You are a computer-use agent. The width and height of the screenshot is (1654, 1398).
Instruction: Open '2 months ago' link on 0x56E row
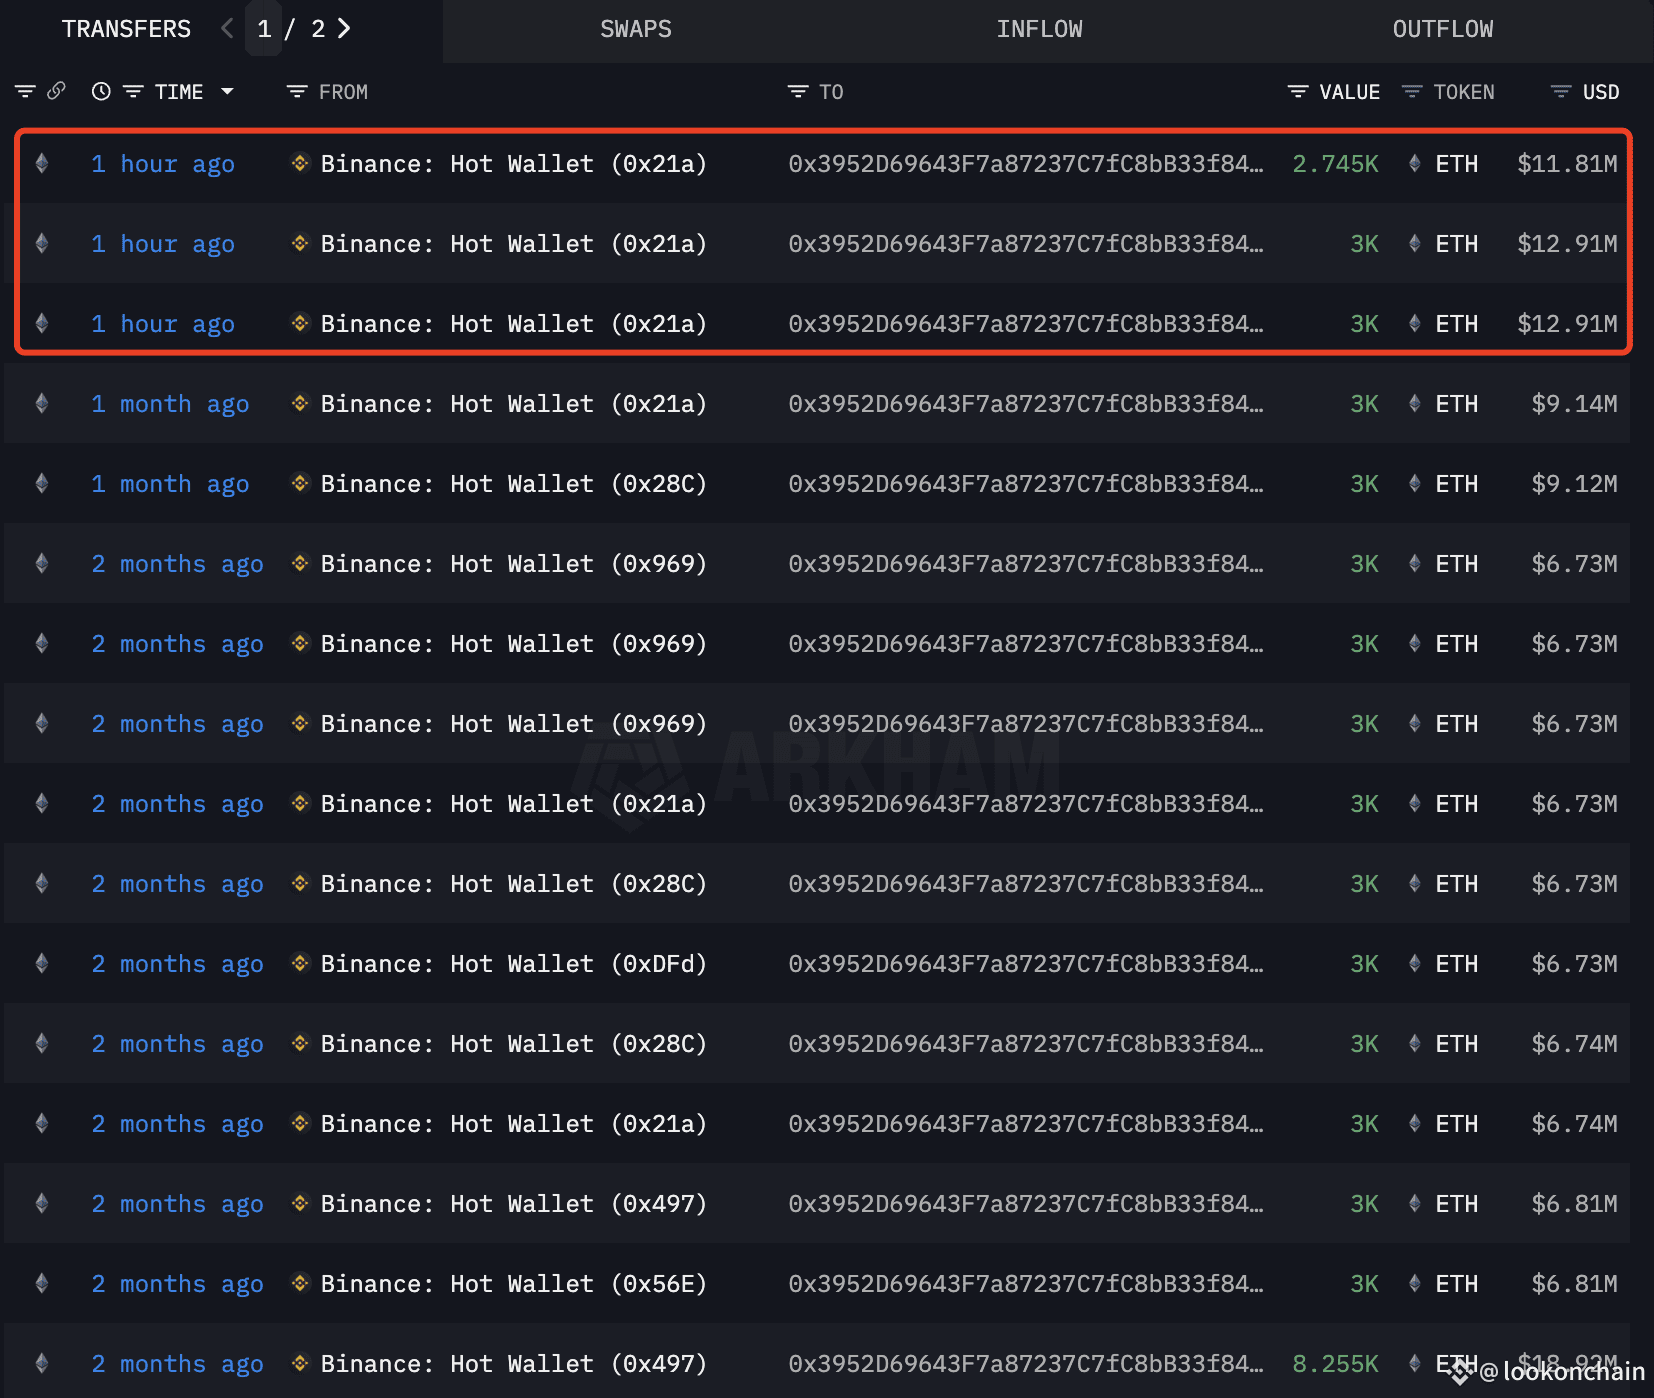[177, 1284]
